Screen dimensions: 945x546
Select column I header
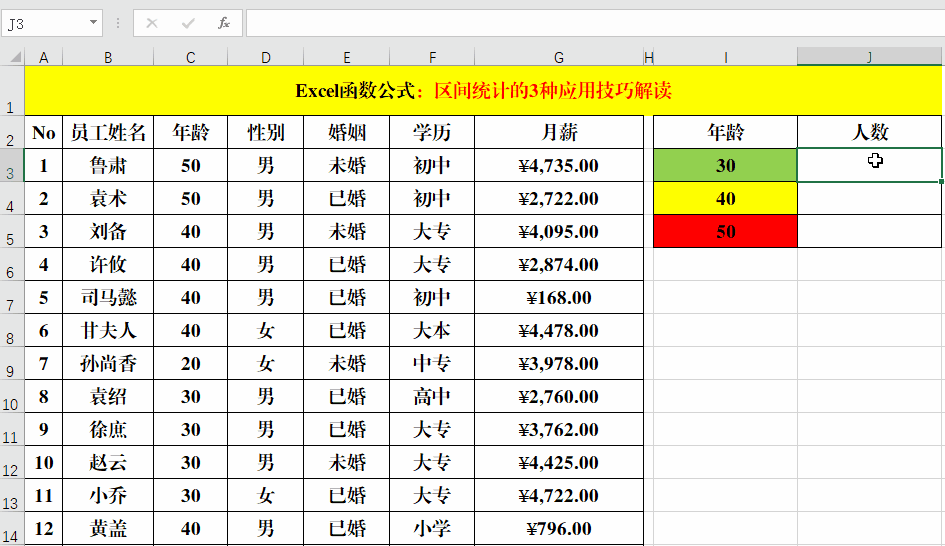(726, 57)
